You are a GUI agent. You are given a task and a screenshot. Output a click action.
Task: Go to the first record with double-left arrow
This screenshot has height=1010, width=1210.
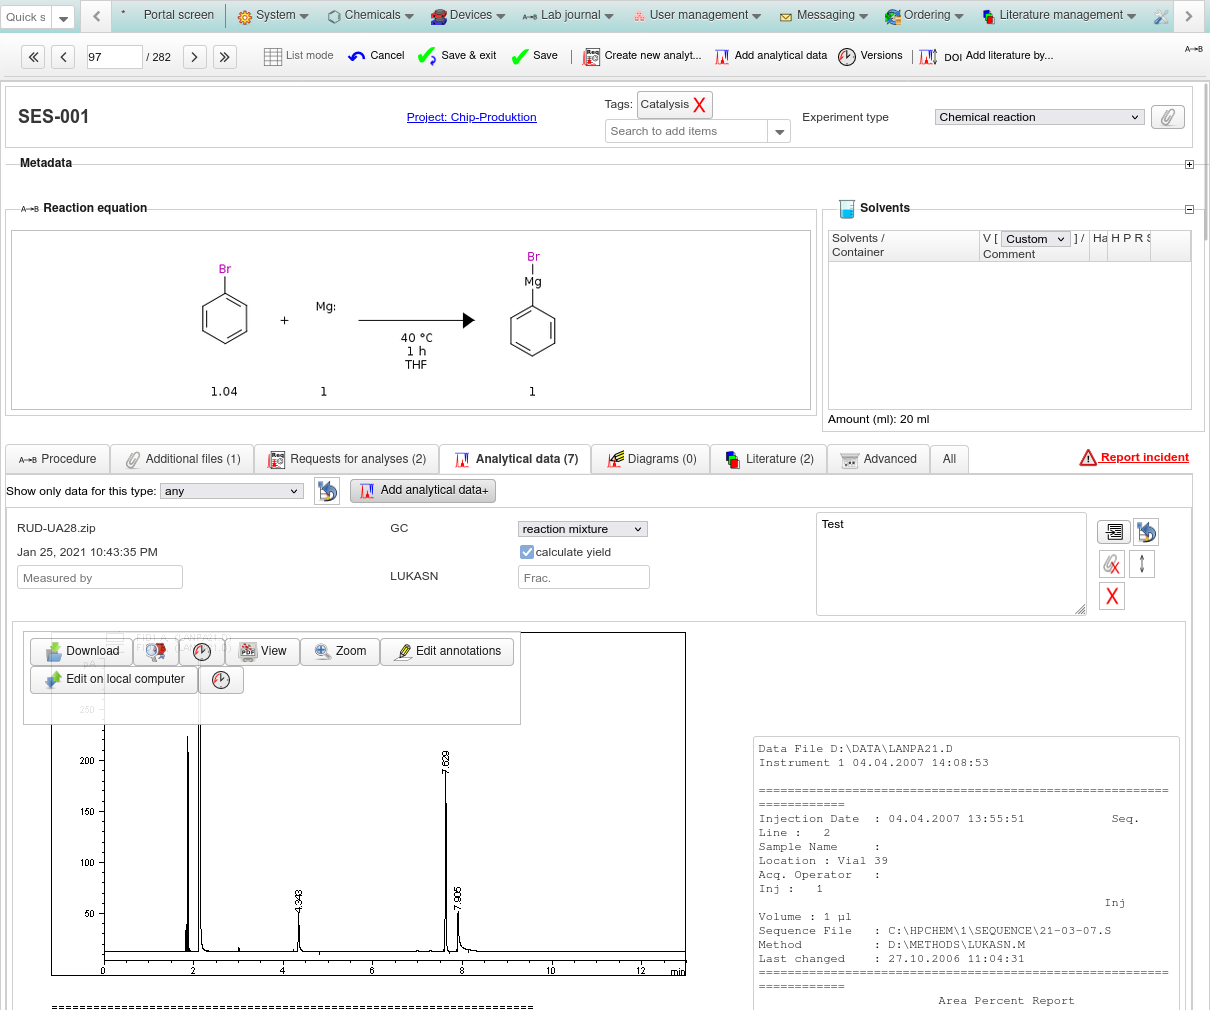tap(34, 57)
